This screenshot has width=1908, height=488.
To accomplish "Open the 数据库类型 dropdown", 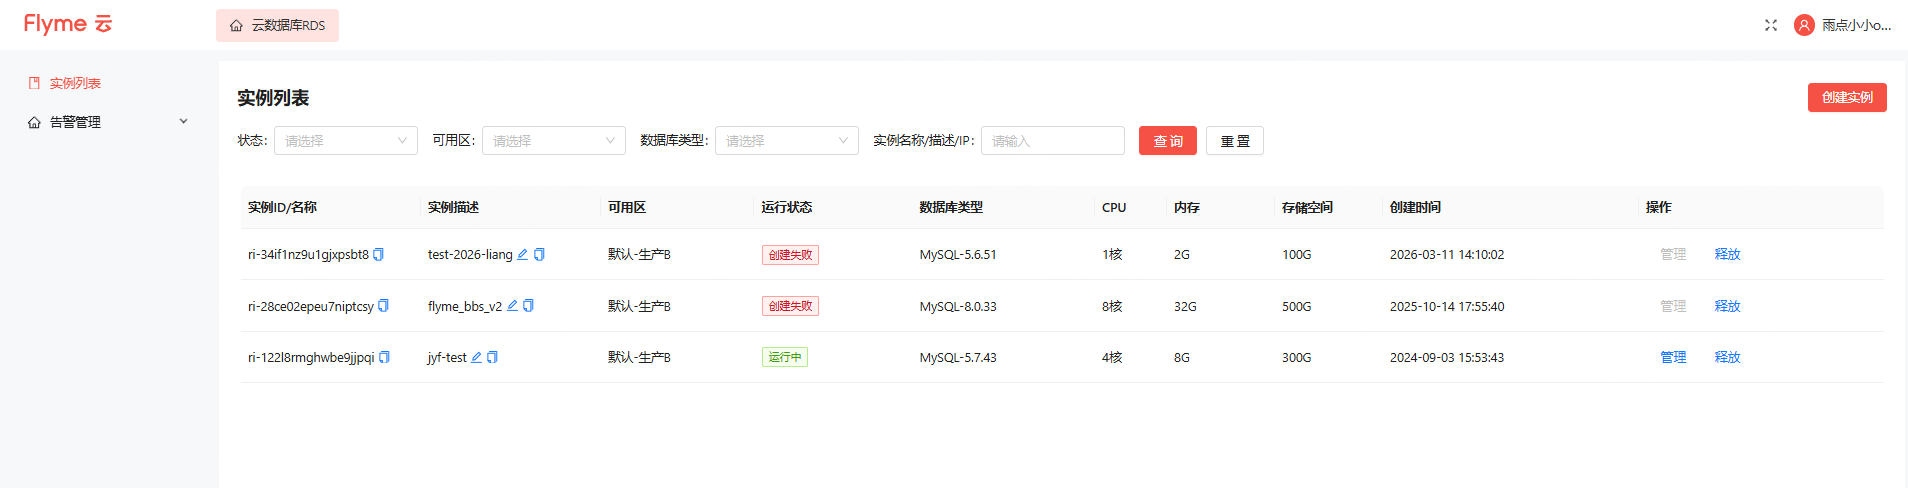I will 786,141.
